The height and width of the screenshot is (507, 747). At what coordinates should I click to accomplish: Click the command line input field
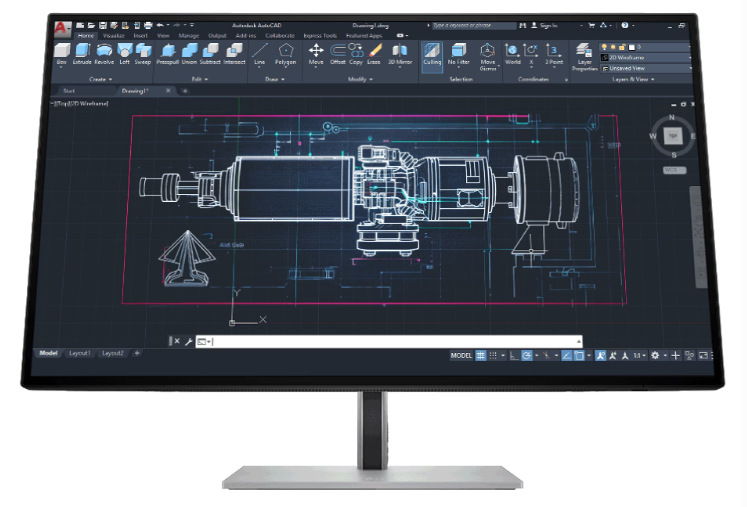(390, 342)
